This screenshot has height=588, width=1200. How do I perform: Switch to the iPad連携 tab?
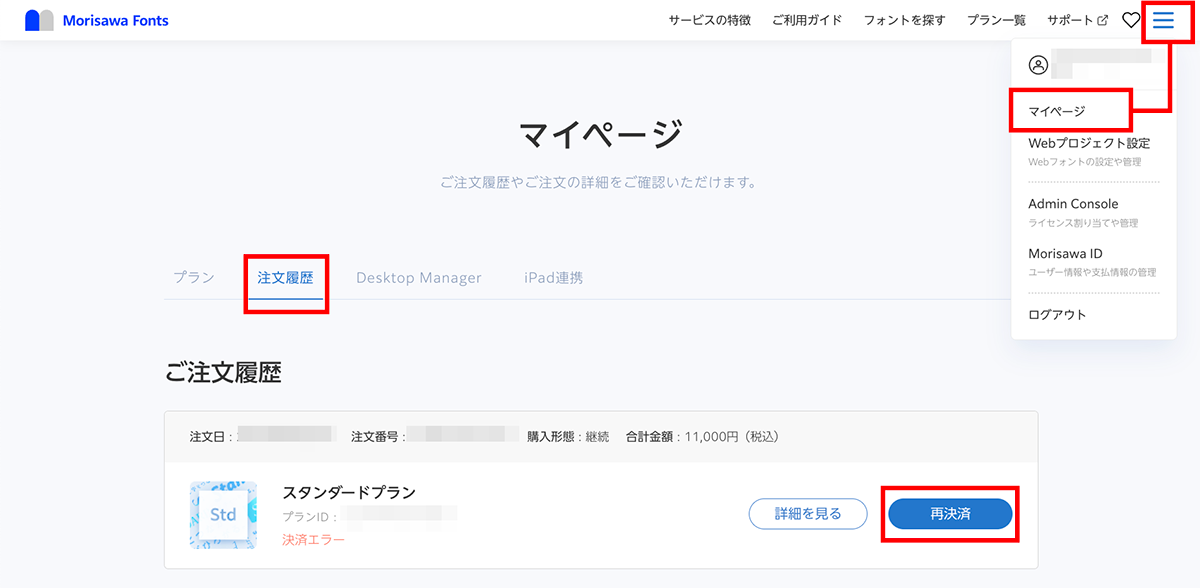[553, 278]
